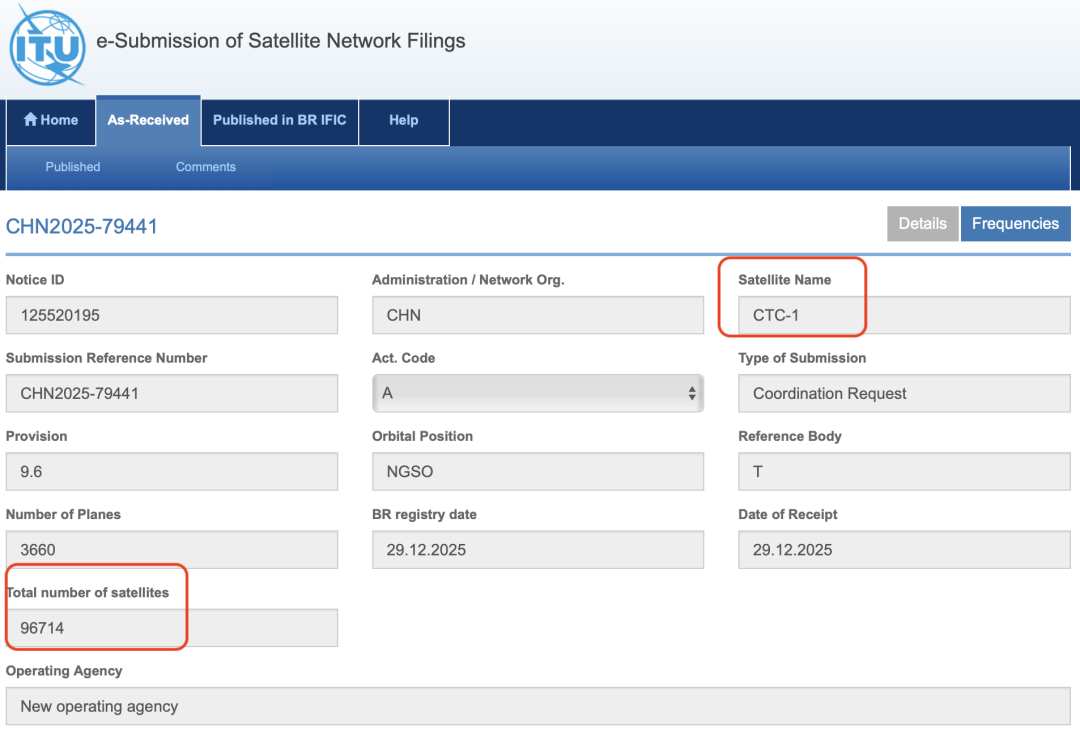Image resolution: width=1080 pixels, height=731 pixels.
Task: Select the Published sub-menu link
Action: tap(73, 167)
